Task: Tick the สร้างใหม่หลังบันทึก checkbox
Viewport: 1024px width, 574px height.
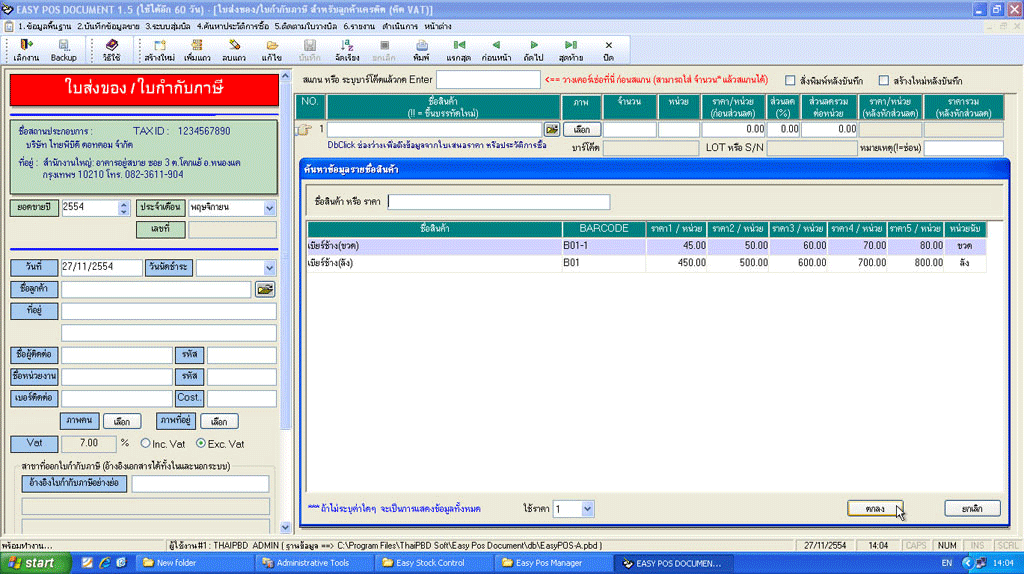Action: pyautogui.click(x=883, y=80)
